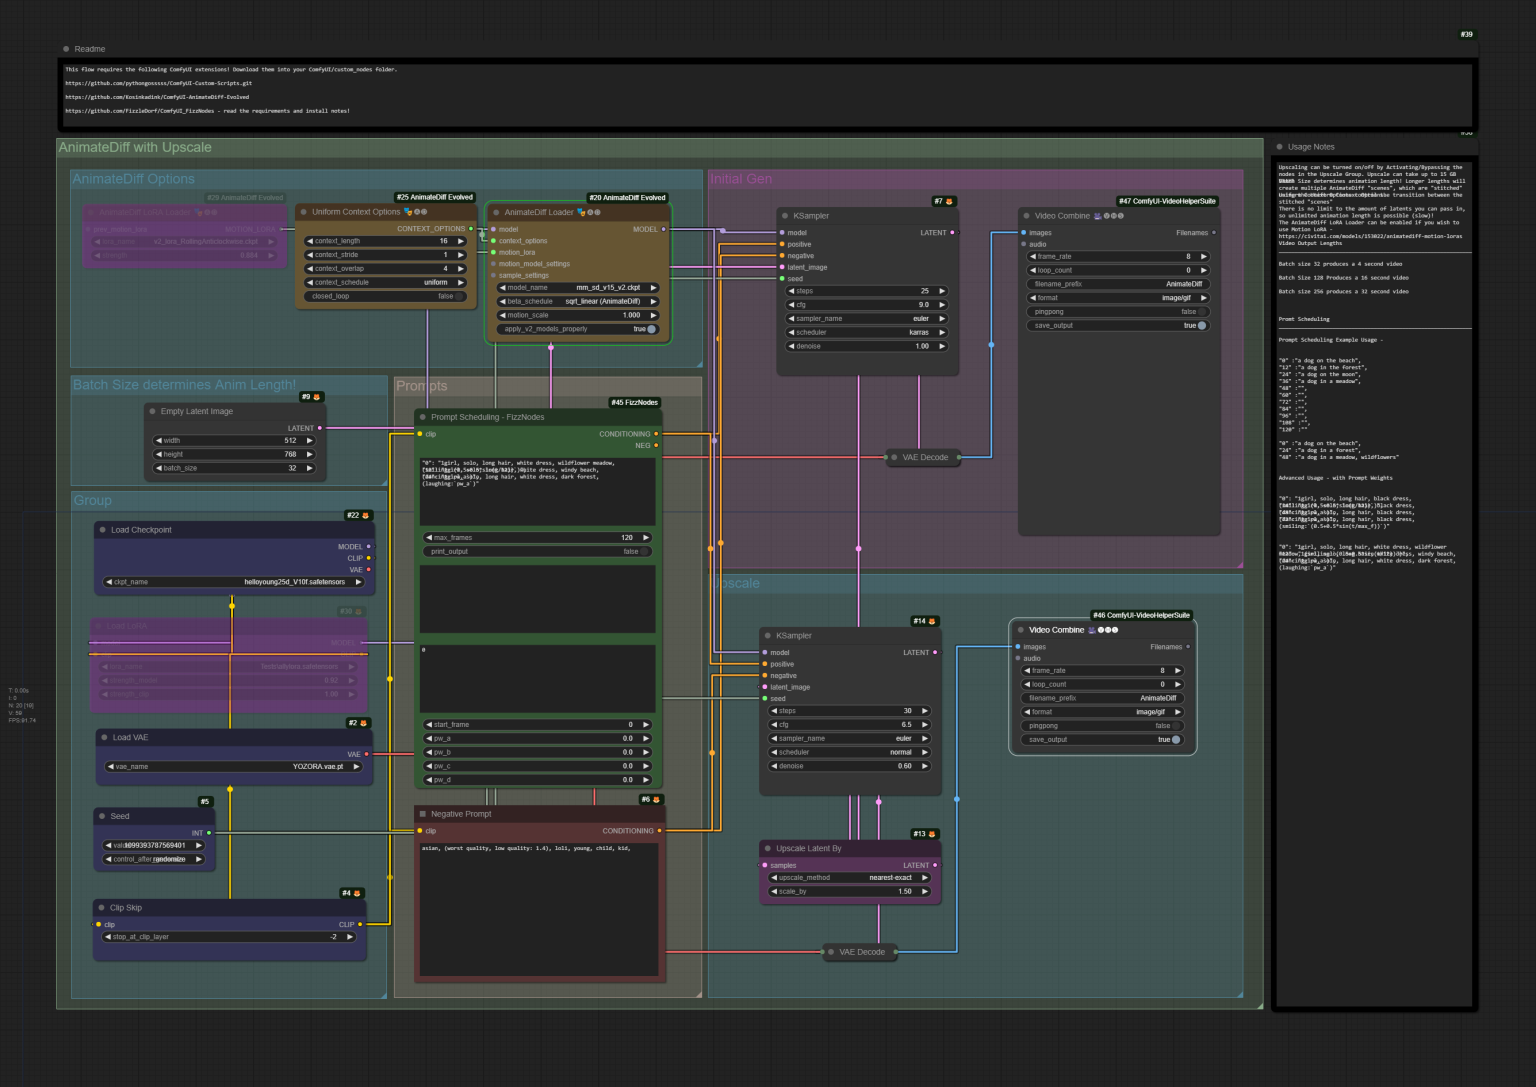Screen dimensions: 1536x1087
Task: Select the AnimateDiff with Upscale group title
Action: tap(136, 147)
